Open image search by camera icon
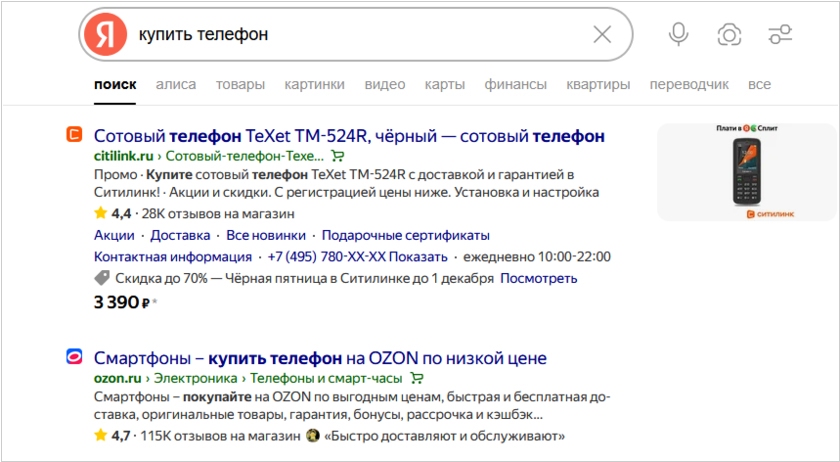 [730, 35]
